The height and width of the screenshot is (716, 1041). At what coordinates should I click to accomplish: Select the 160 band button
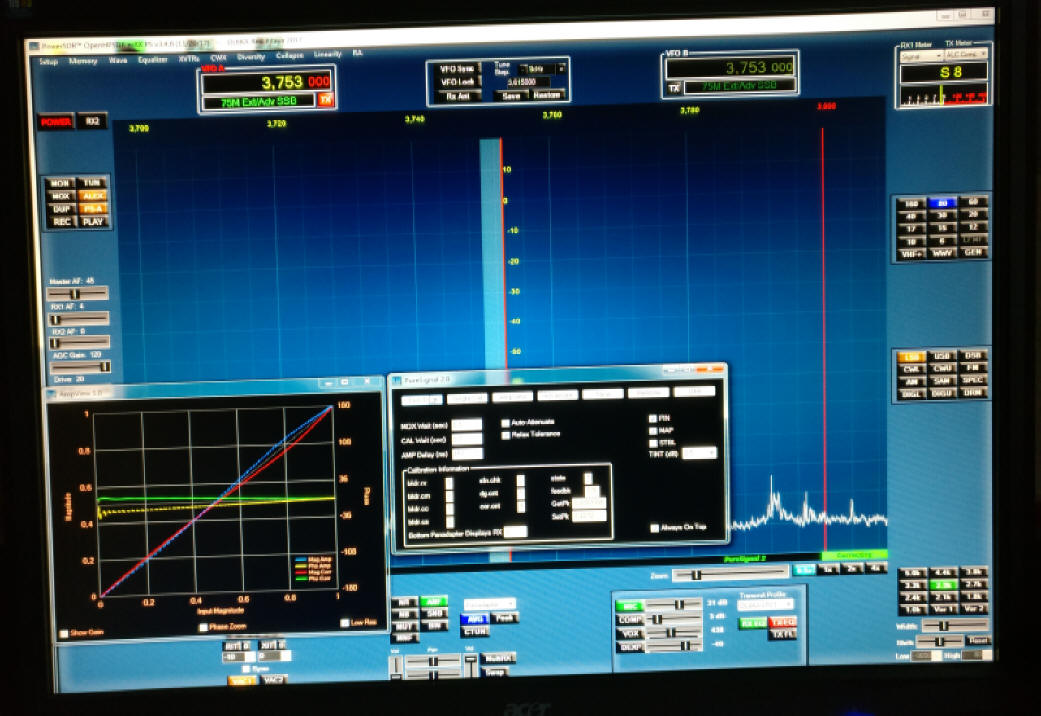[x=912, y=204]
